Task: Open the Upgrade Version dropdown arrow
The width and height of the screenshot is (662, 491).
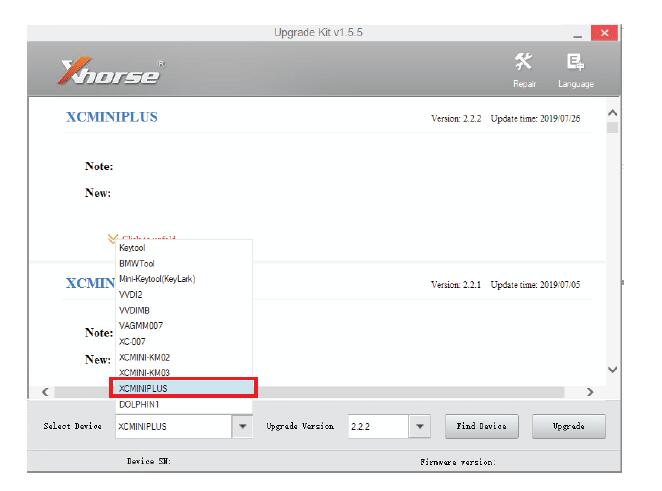Action: 420,426
